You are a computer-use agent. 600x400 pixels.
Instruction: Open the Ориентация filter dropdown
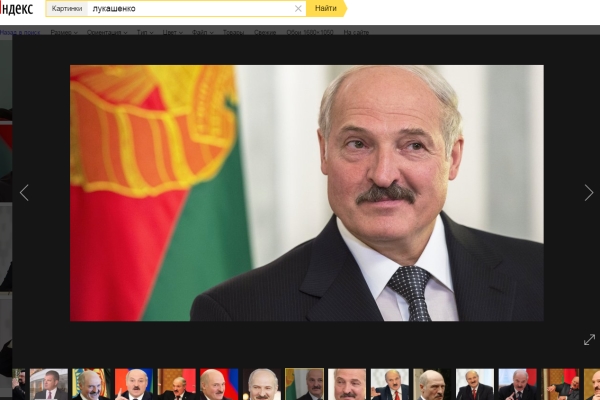tap(107, 32)
